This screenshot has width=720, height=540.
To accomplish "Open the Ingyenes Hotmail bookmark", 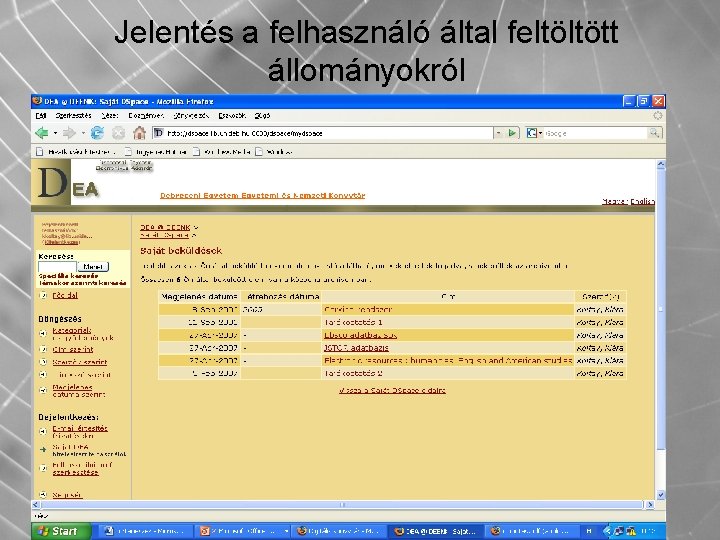I will (x=156, y=152).
